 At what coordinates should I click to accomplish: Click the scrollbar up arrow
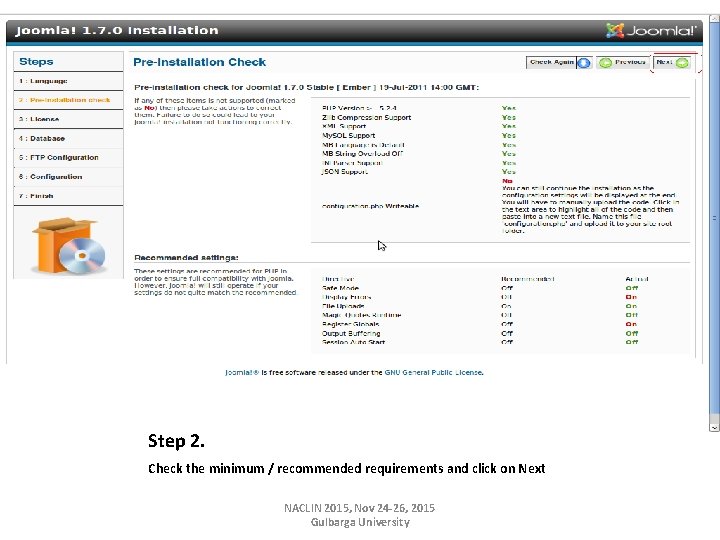(x=714, y=19)
